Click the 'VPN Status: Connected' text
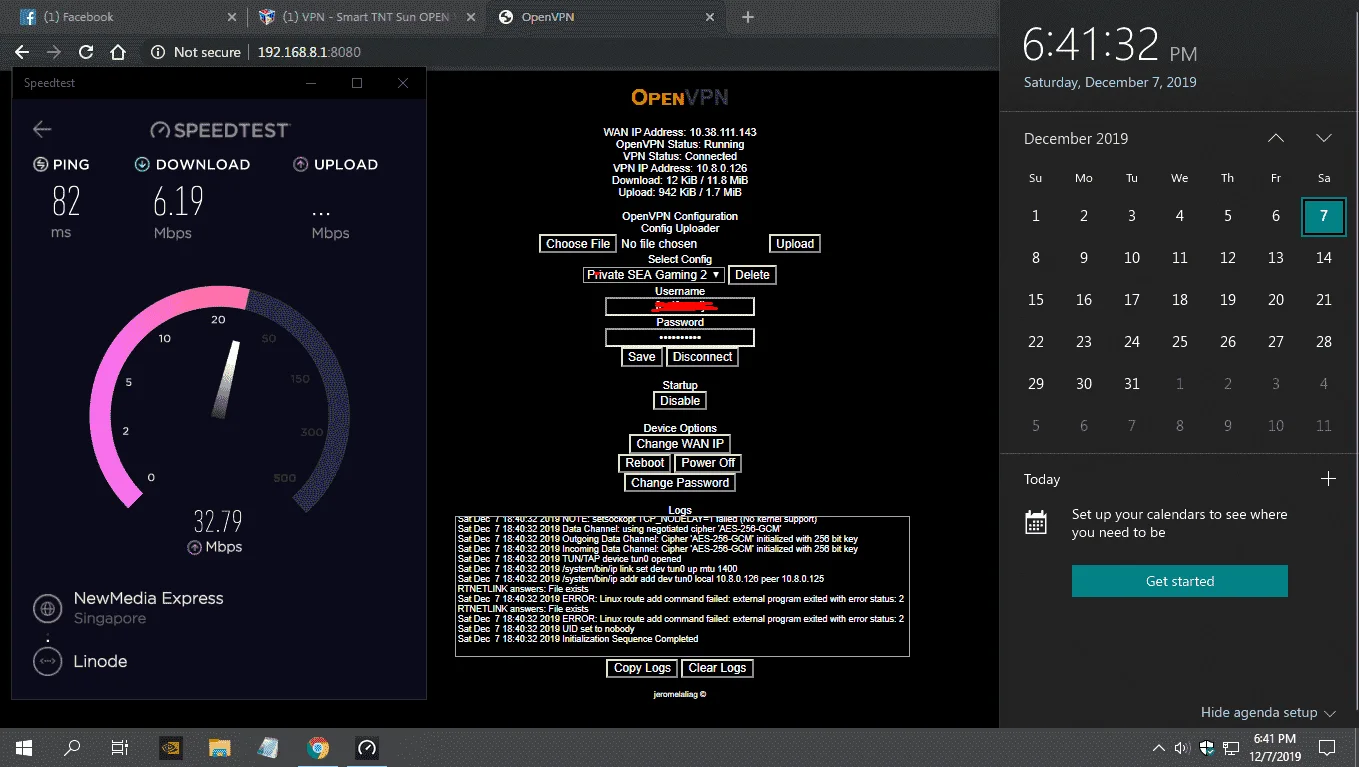Viewport: 1359px width, 767px height. tap(680, 156)
